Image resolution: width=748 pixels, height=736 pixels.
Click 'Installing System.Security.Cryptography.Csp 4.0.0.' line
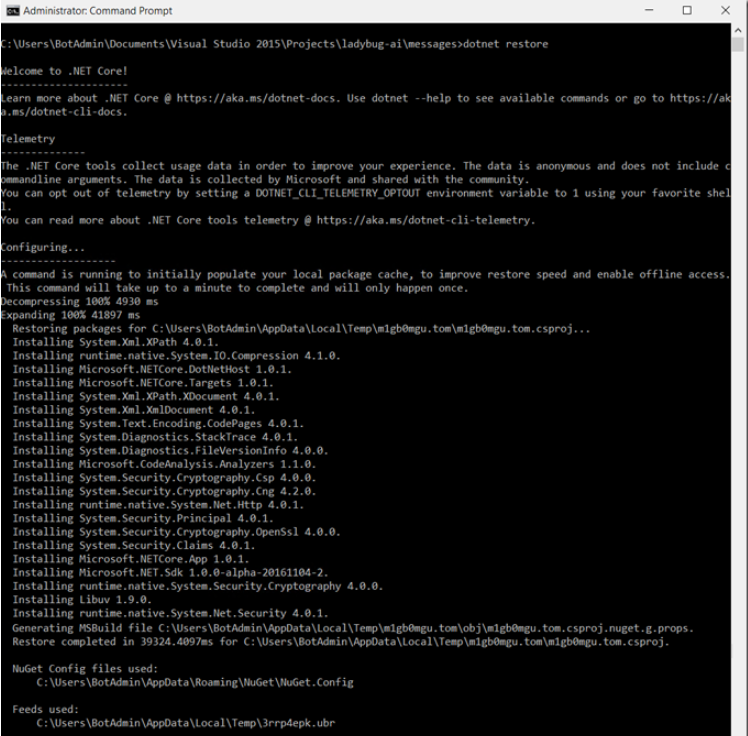click(164, 477)
